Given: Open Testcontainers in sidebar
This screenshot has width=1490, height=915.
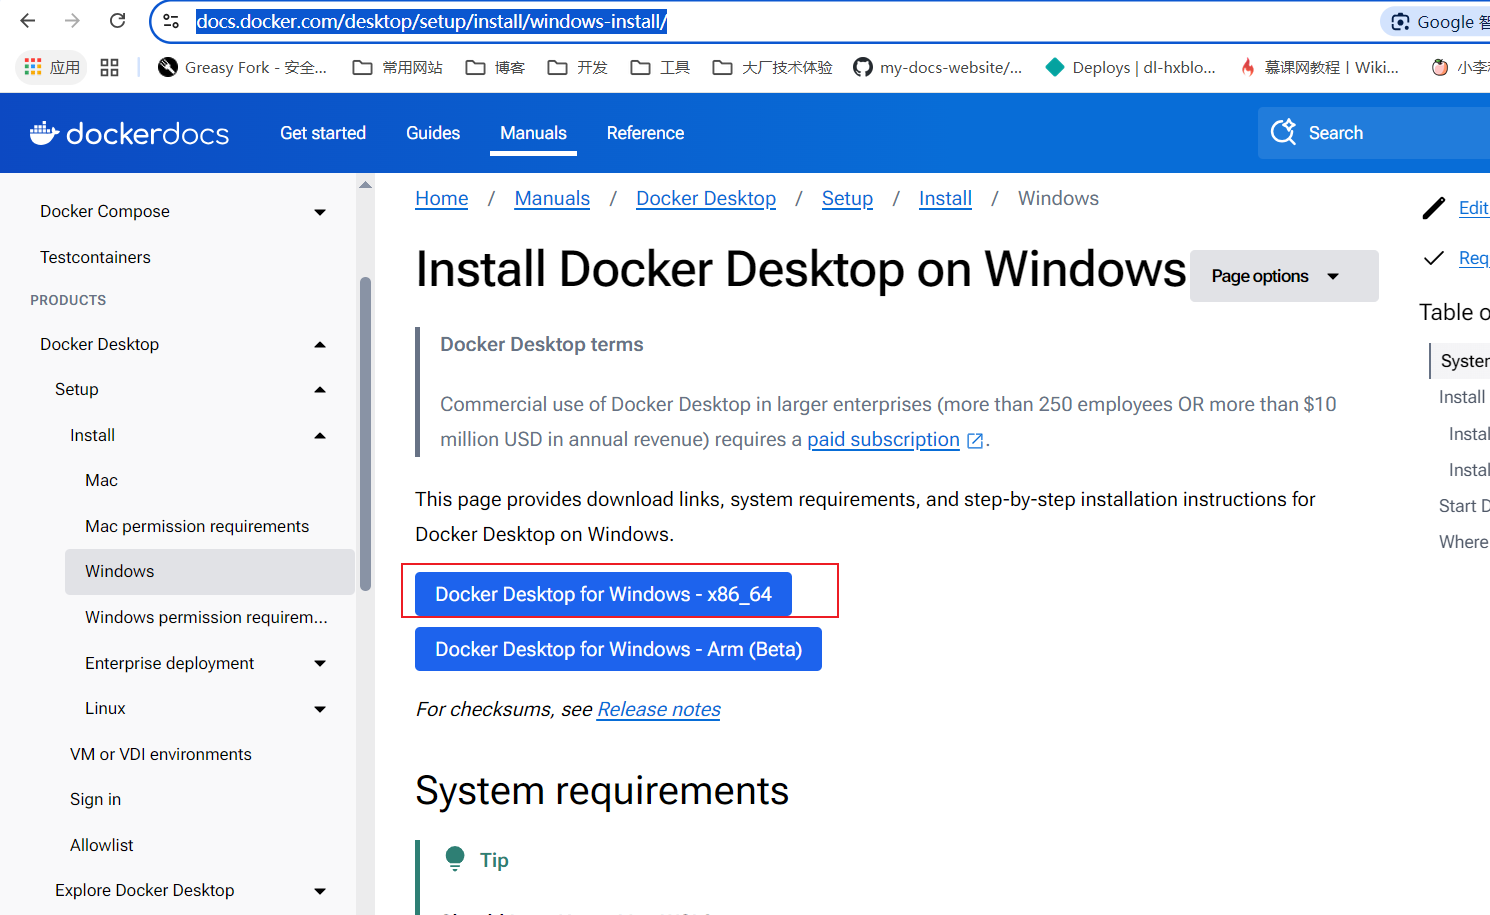Looking at the screenshot, I should click(95, 257).
